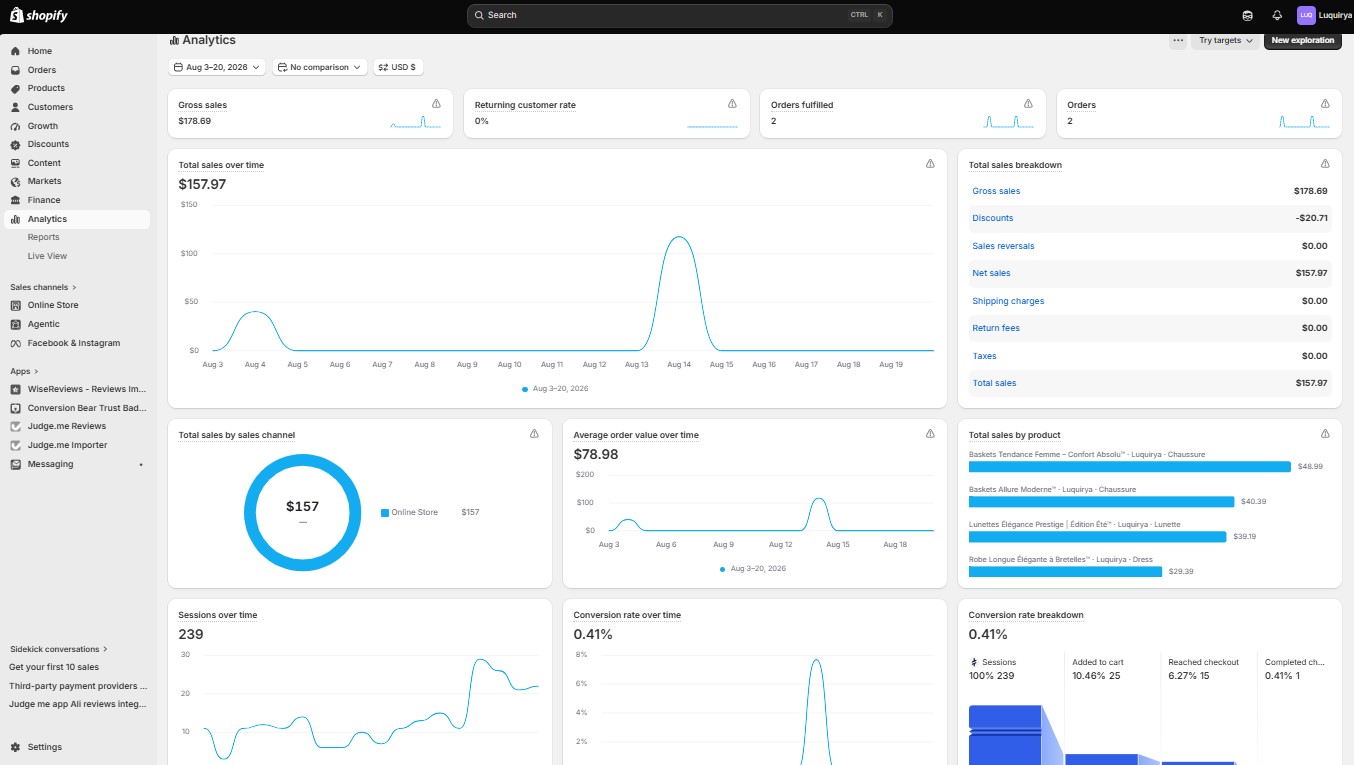Open the Net sales link in breakdown
The width and height of the screenshot is (1354, 765).
tap(991, 273)
